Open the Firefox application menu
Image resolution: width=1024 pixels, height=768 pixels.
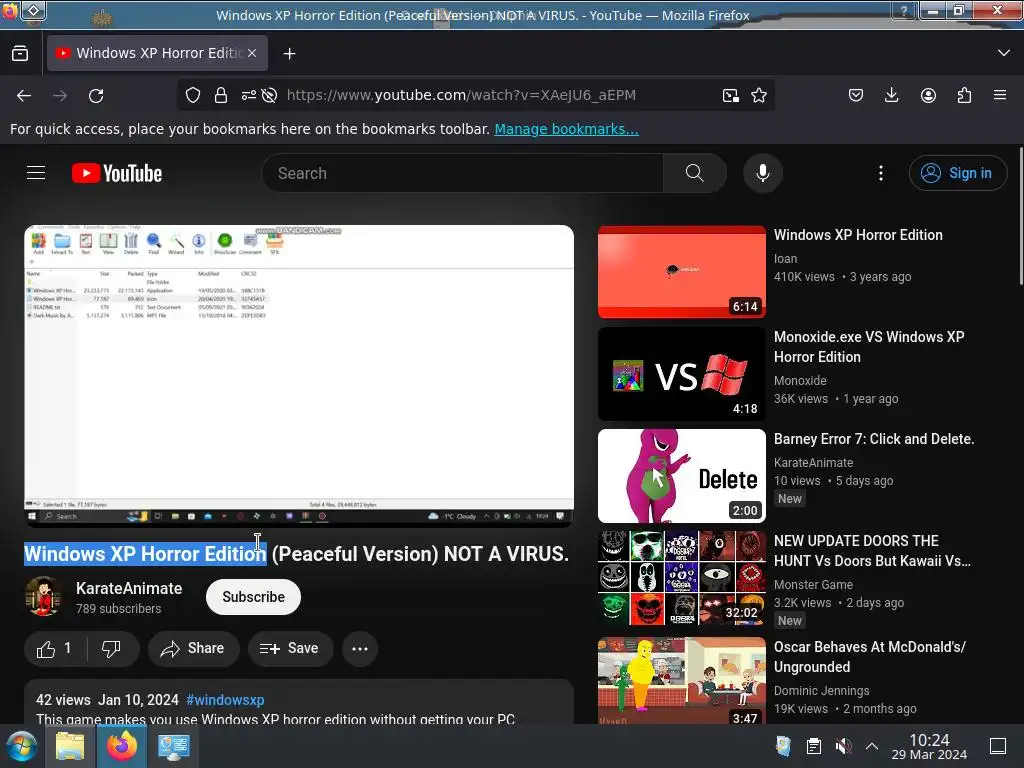pos(1000,95)
